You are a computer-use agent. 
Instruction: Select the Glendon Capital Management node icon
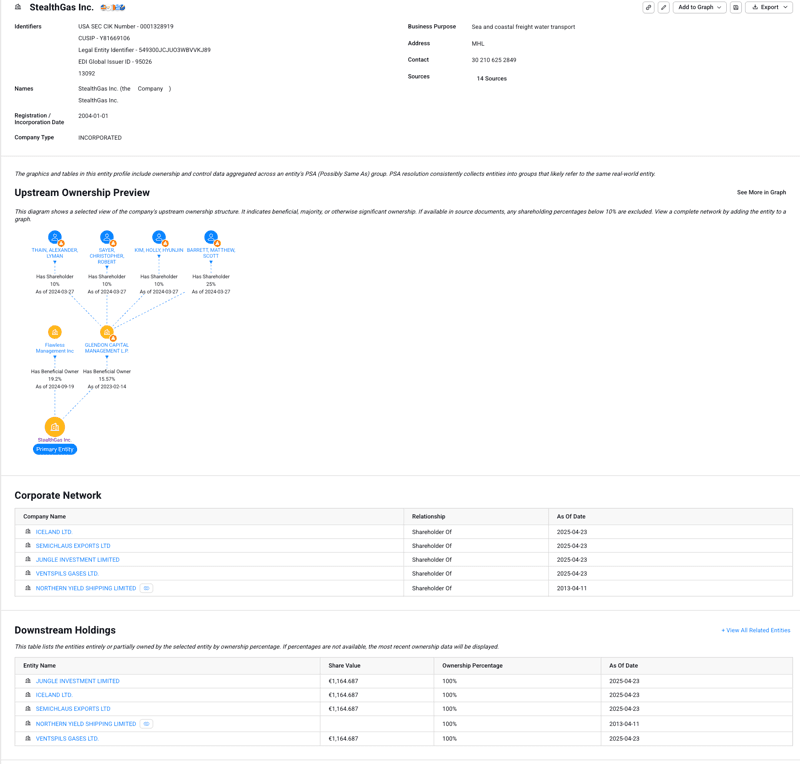[107, 332]
